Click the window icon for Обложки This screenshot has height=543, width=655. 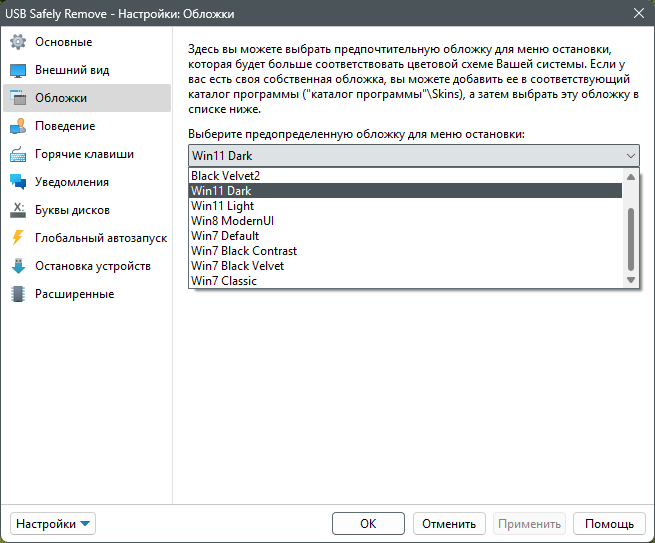[x=18, y=98]
